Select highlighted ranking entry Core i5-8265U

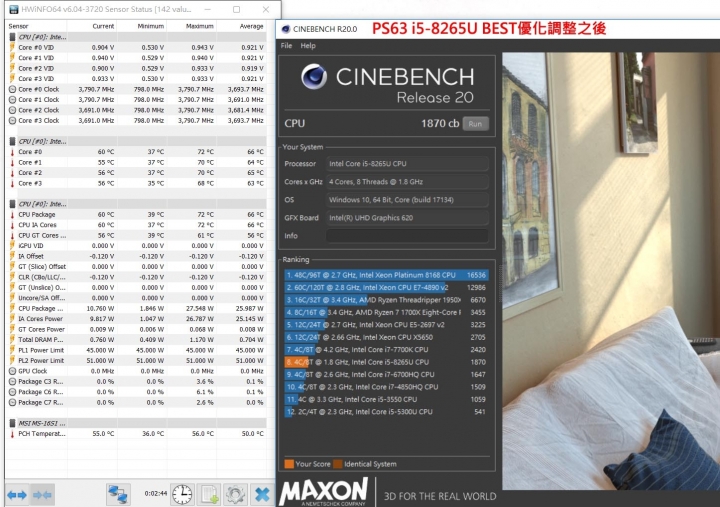click(386, 362)
